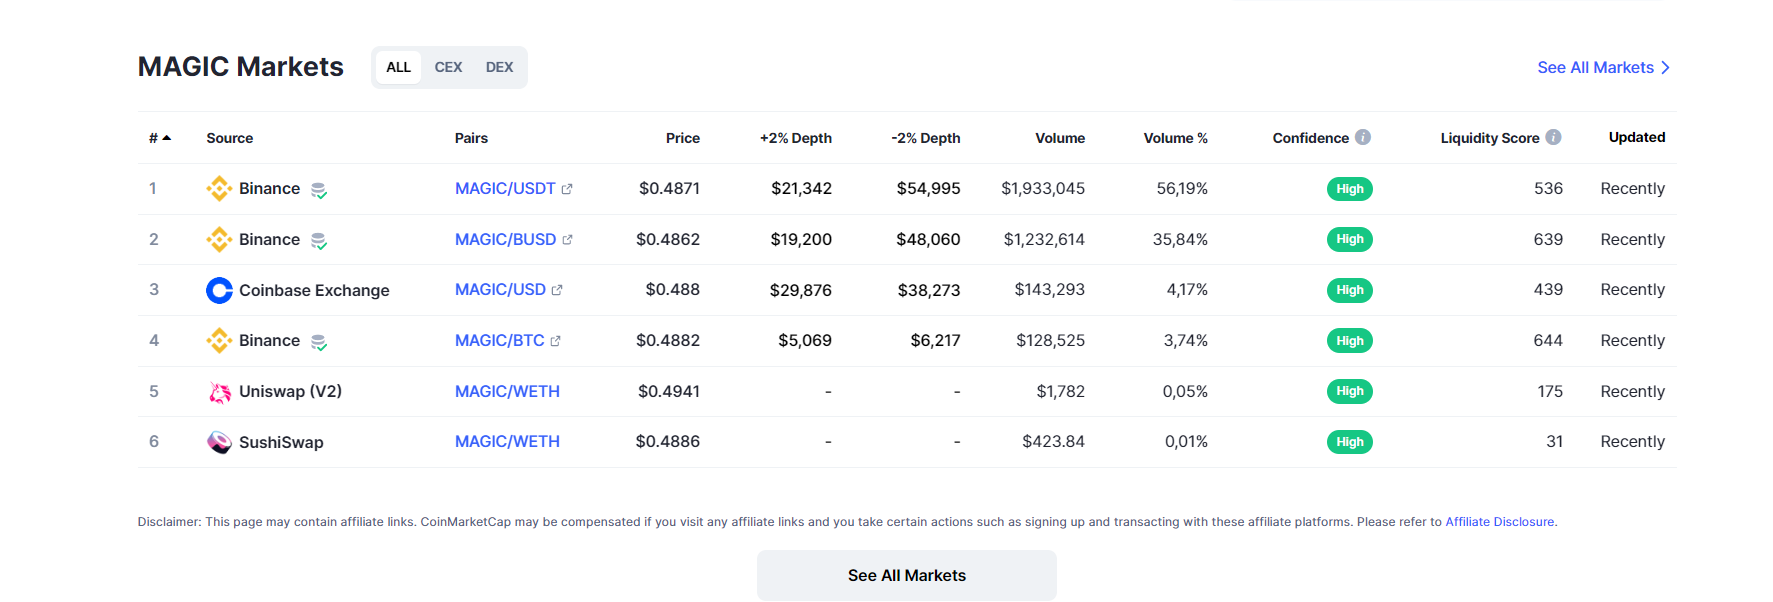Click Binance name in MAGIC/USDT row
The width and height of the screenshot is (1773, 602).
click(x=269, y=188)
